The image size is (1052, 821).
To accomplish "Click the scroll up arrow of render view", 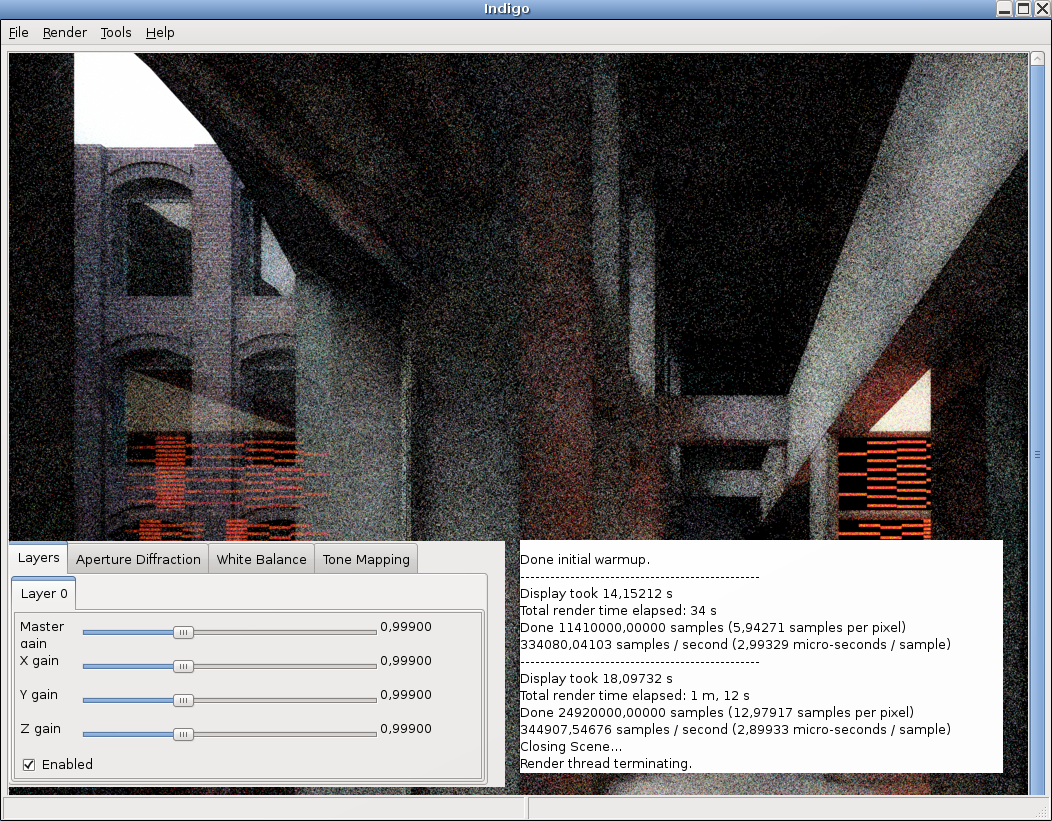I will pyautogui.click(x=1037, y=59).
